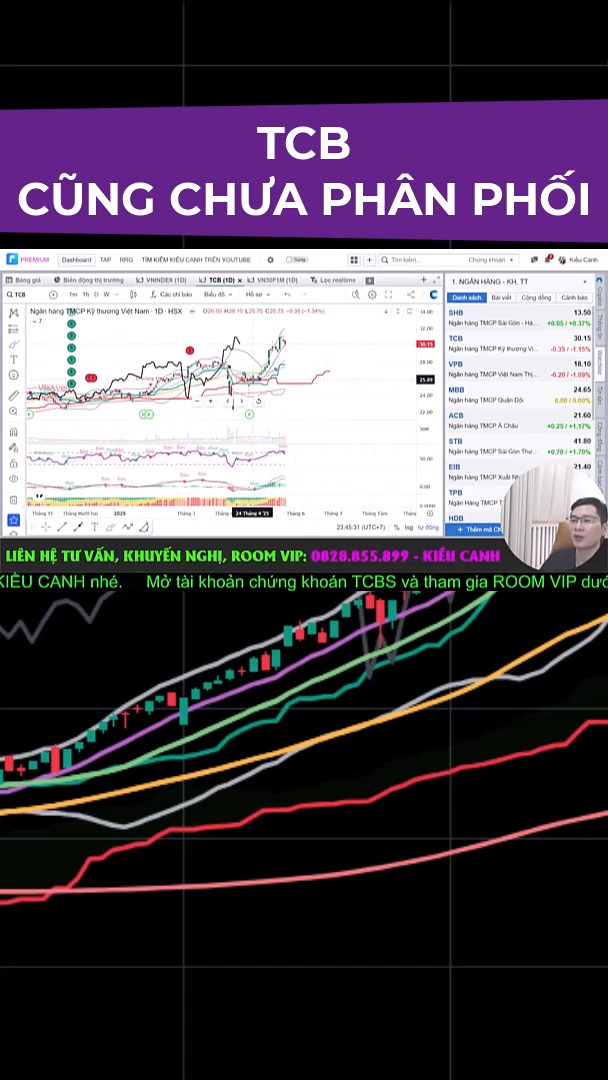Open Các chỉ báo indicators

(172, 294)
